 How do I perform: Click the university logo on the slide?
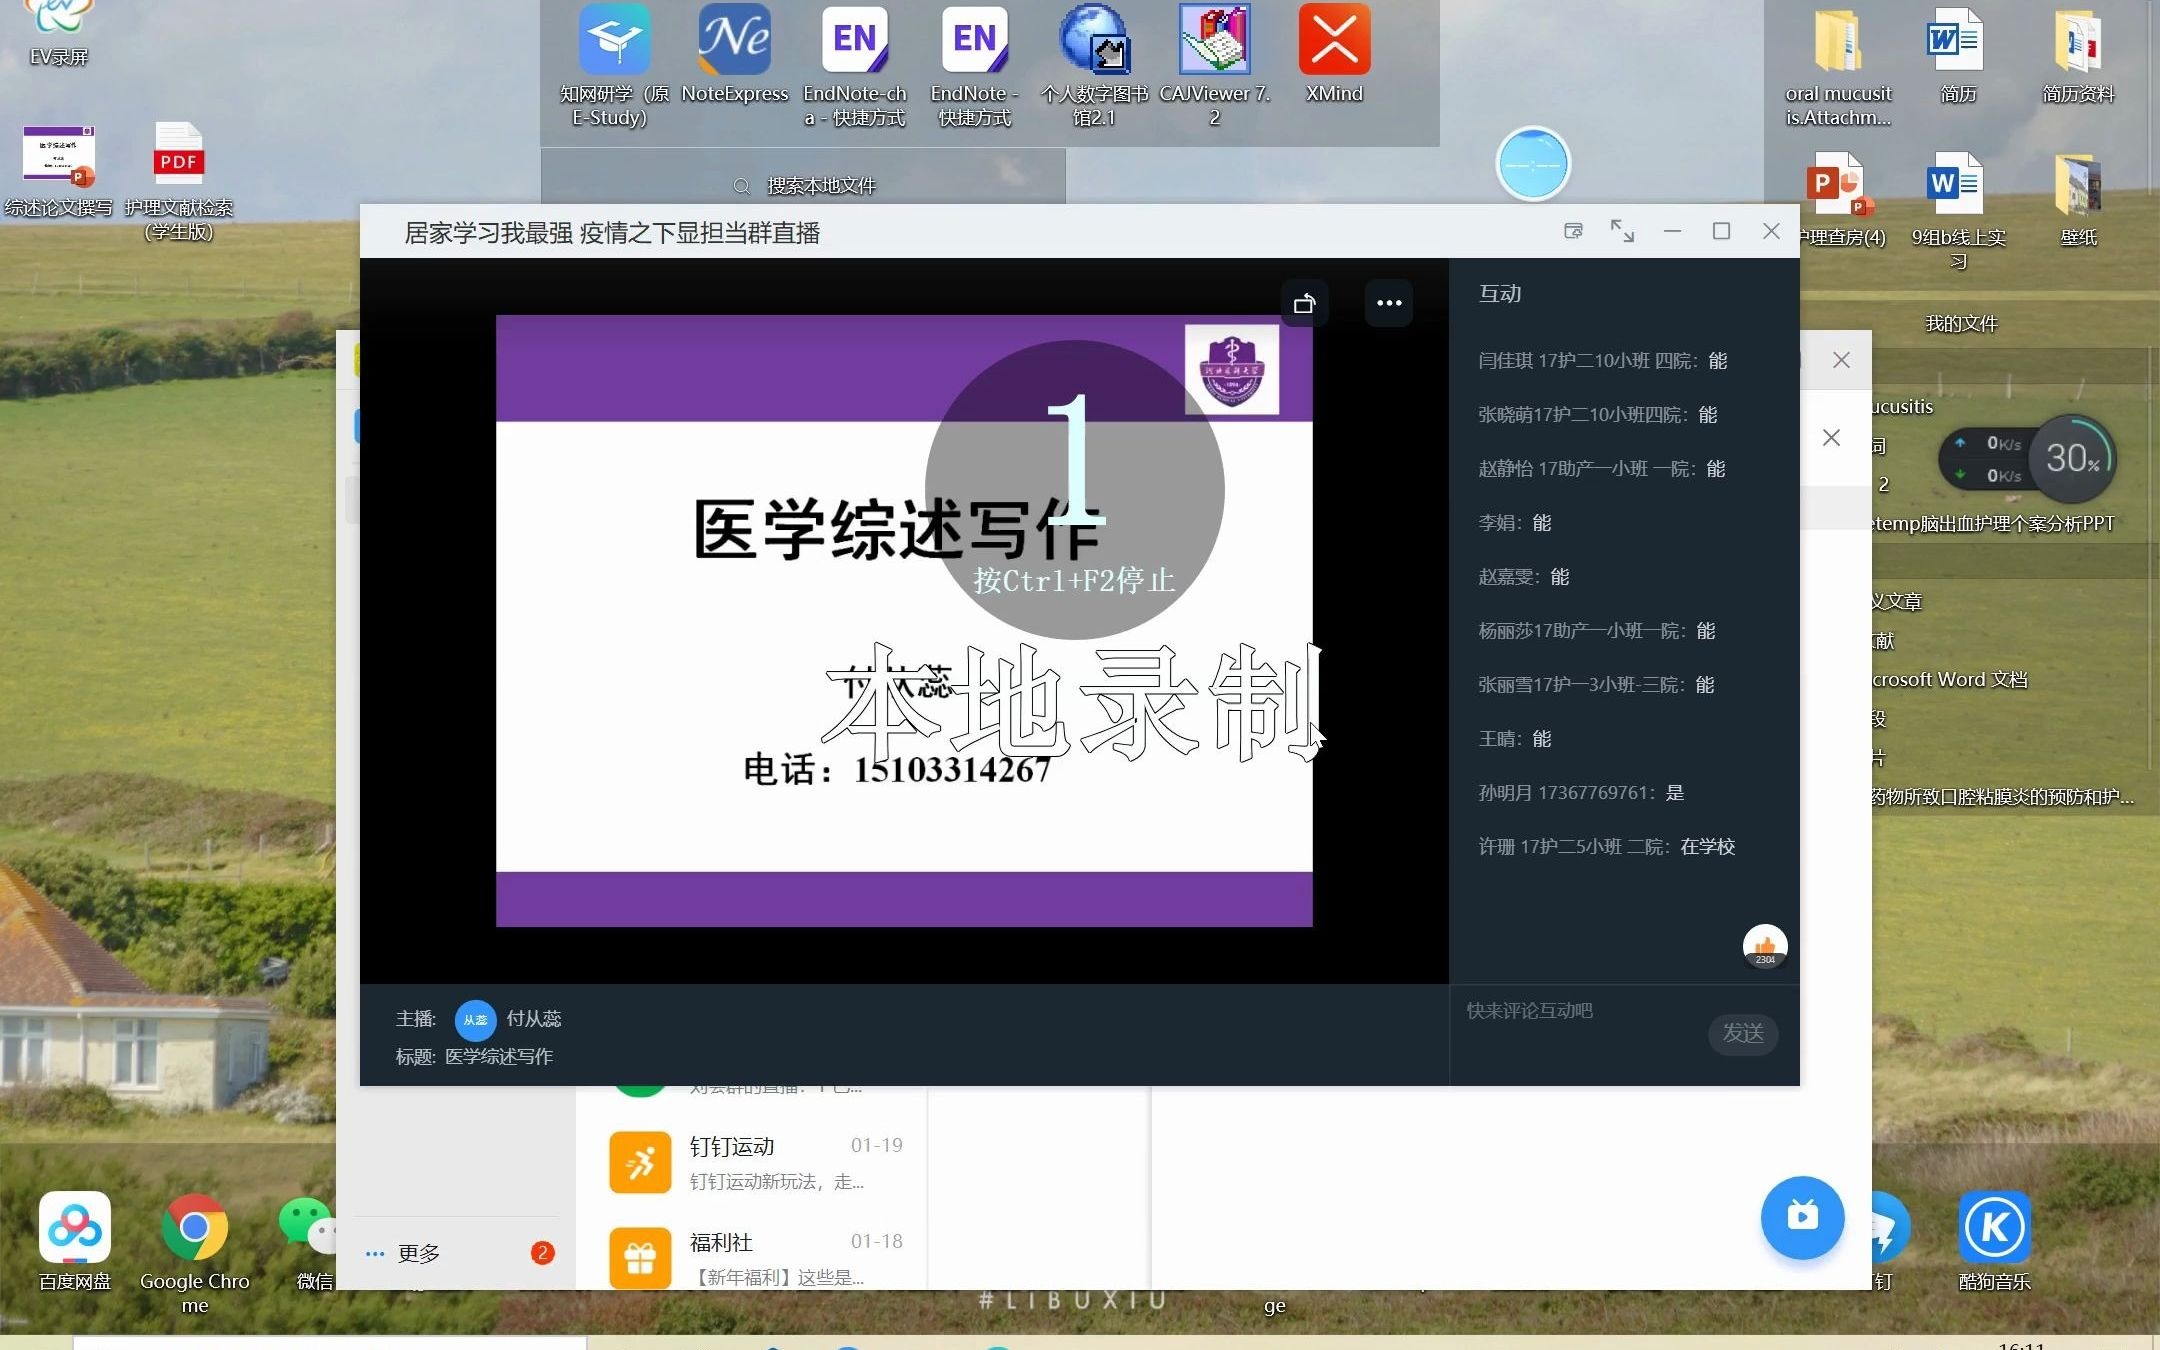[1232, 369]
